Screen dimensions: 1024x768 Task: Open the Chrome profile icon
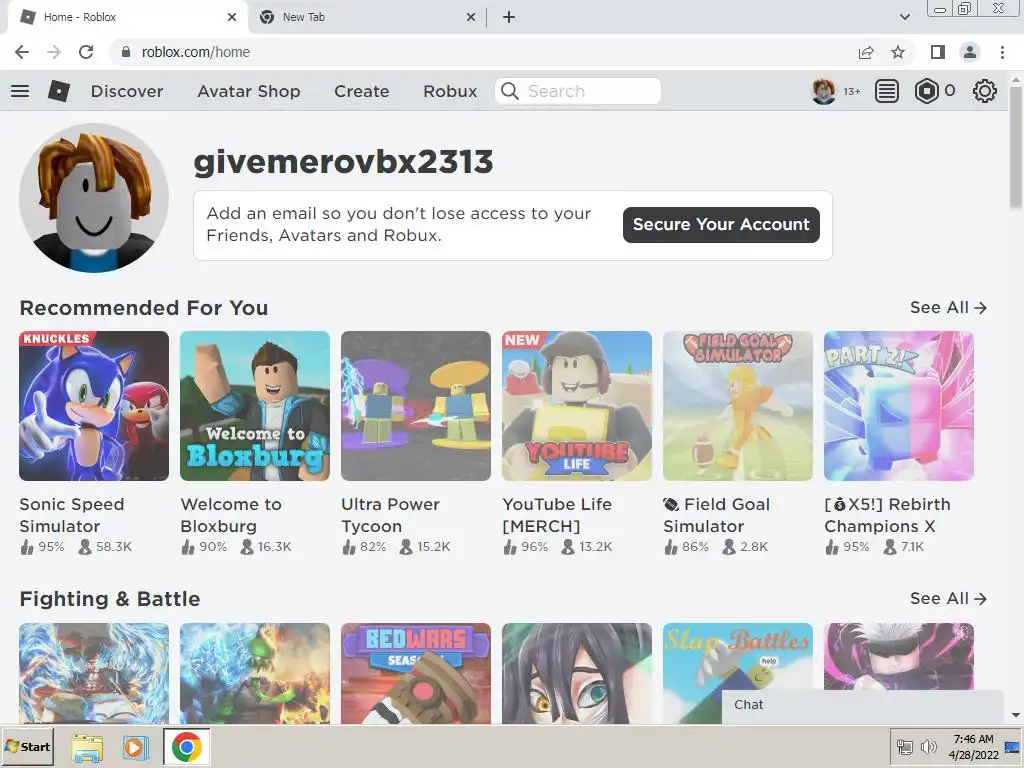point(970,52)
